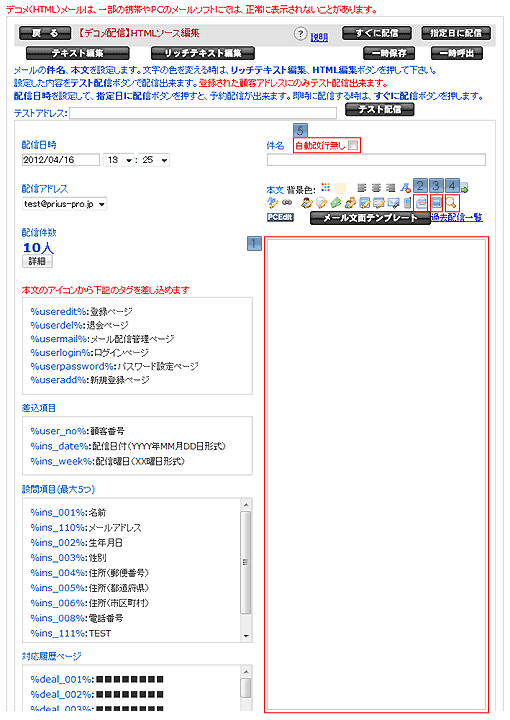Viewport: 510px width, 720px height.
Task: Click the 詳細 button under 配信件数
Action: coord(37,261)
